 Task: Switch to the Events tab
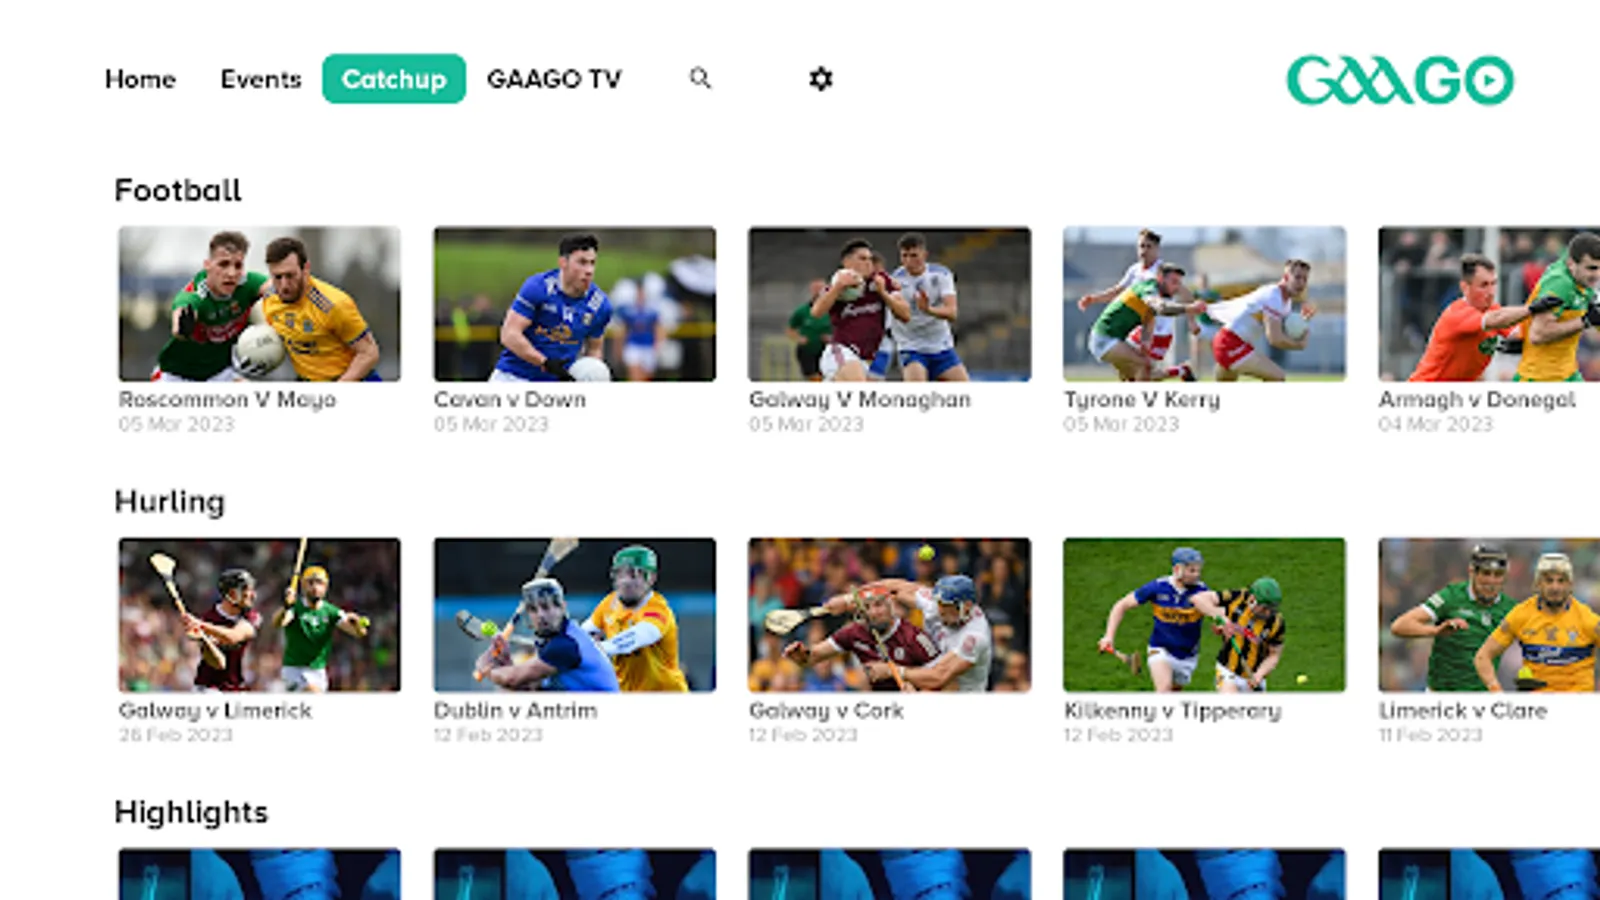click(261, 79)
